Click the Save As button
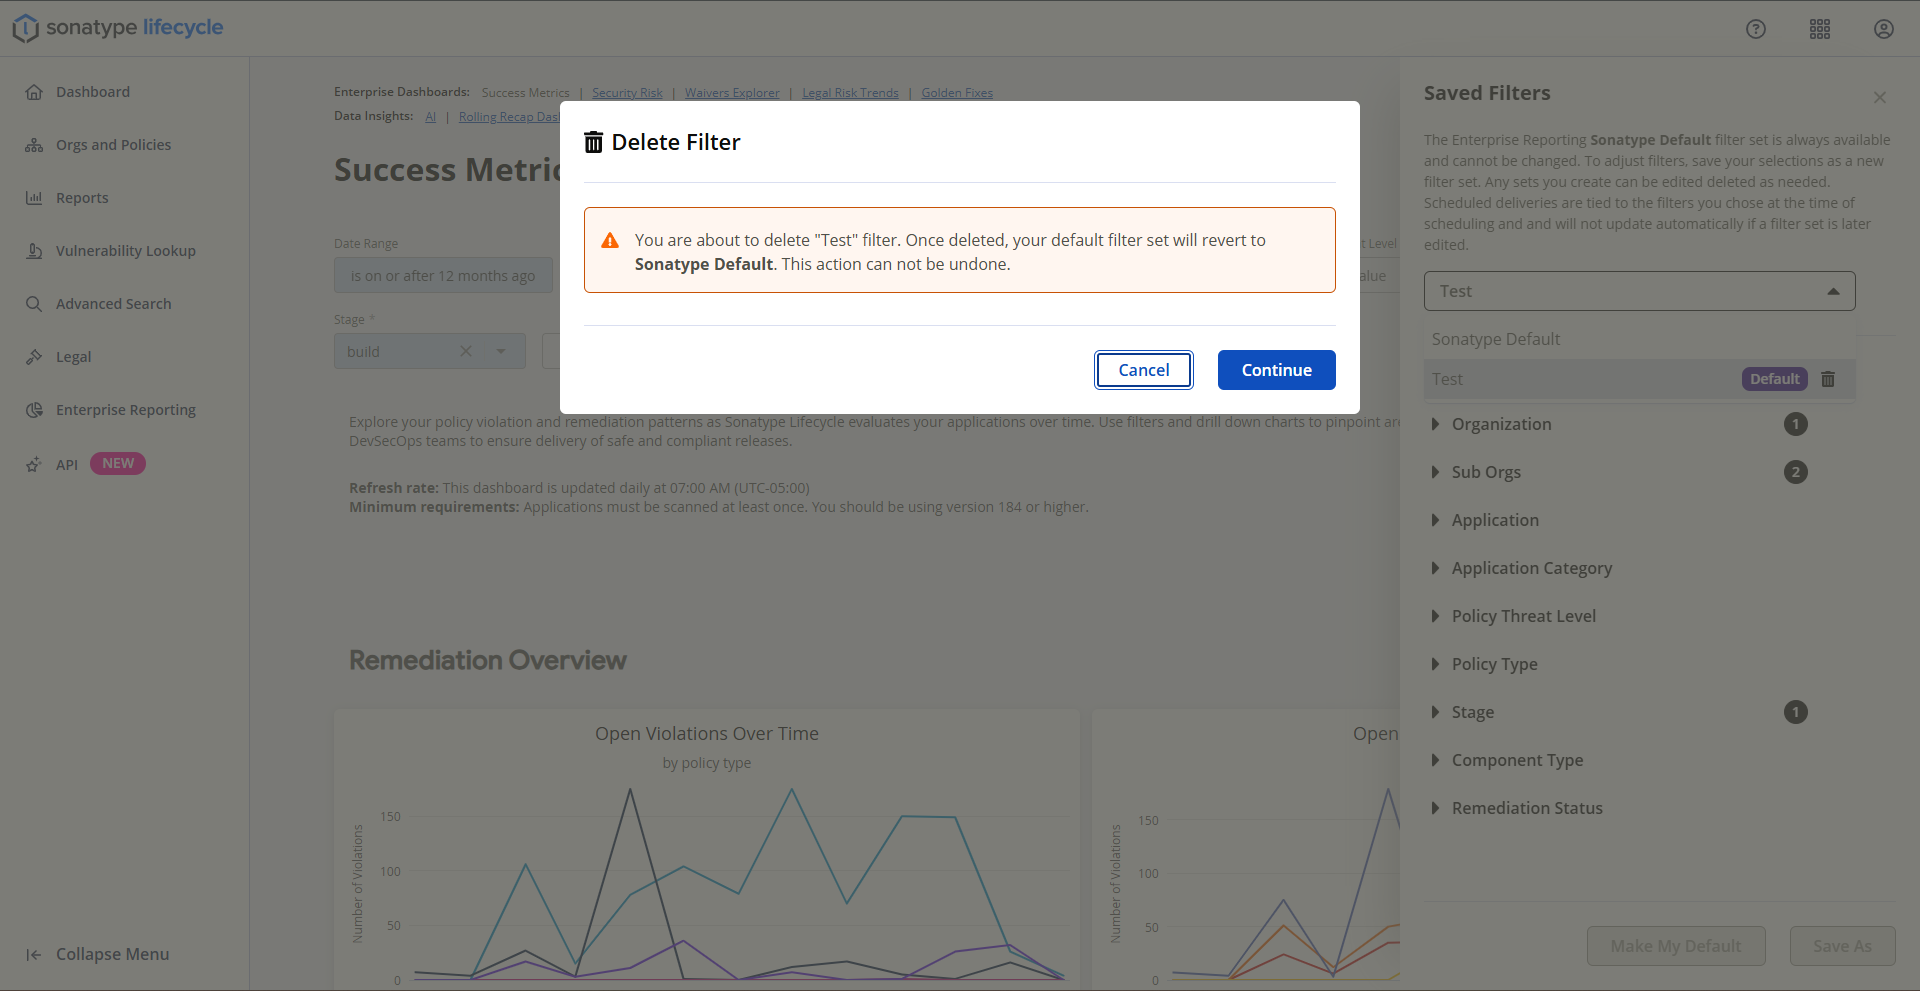 pyautogui.click(x=1842, y=946)
